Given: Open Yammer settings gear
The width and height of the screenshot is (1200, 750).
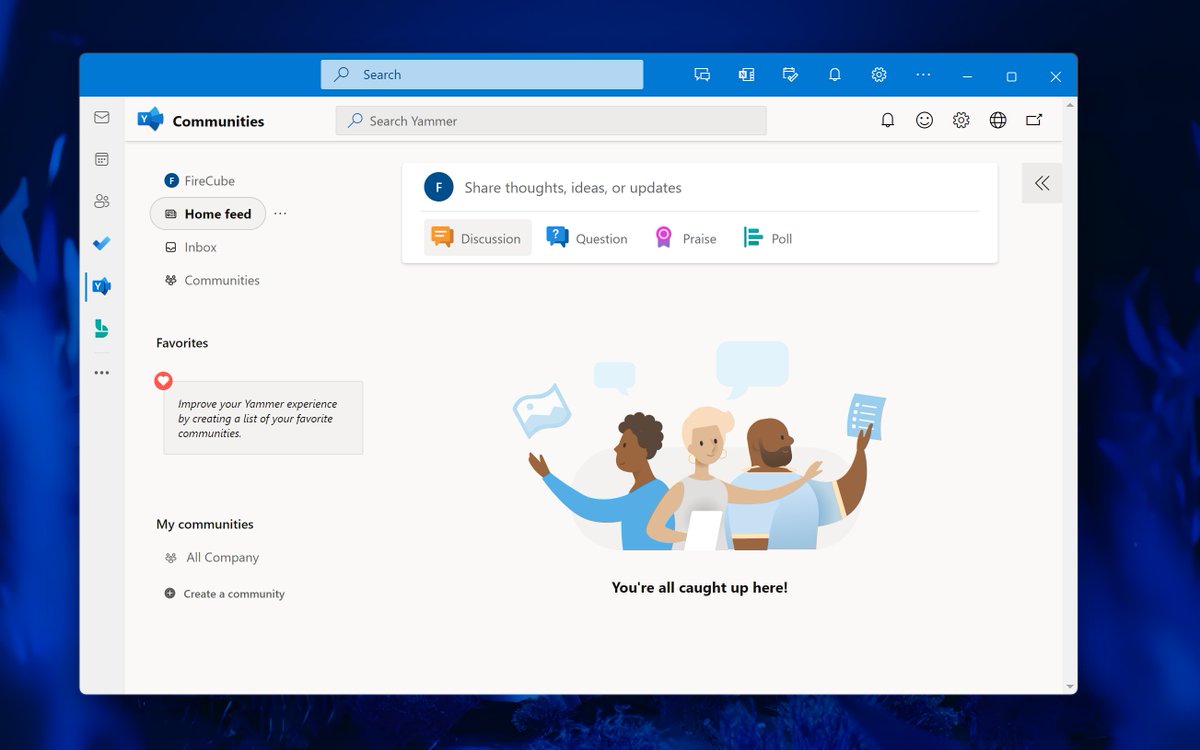Looking at the screenshot, I should click(961, 120).
